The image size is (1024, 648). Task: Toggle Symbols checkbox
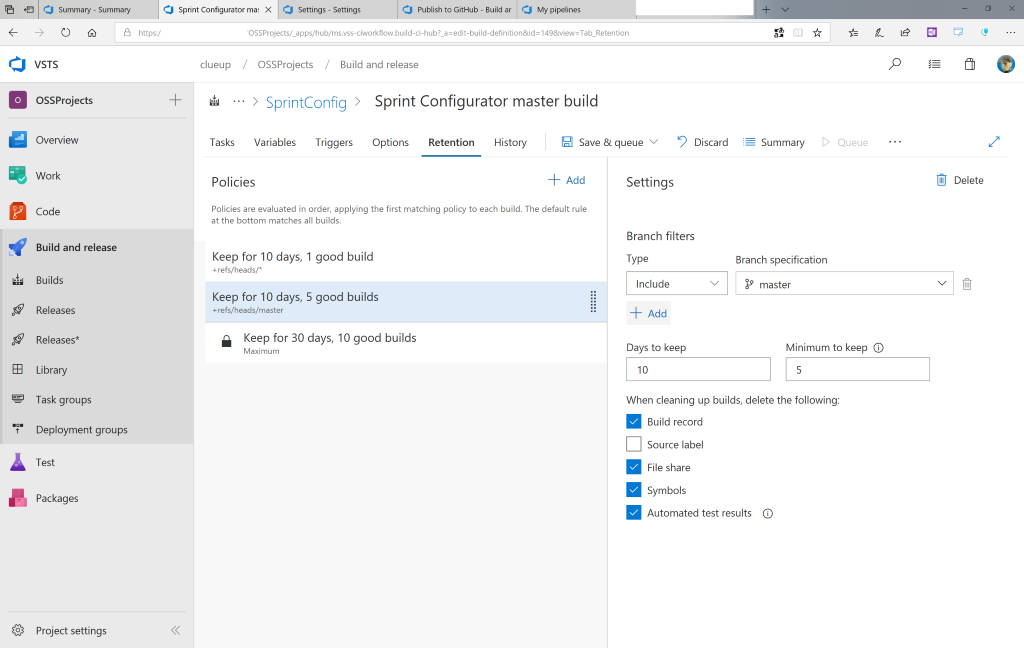pyautogui.click(x=633, y=490)
